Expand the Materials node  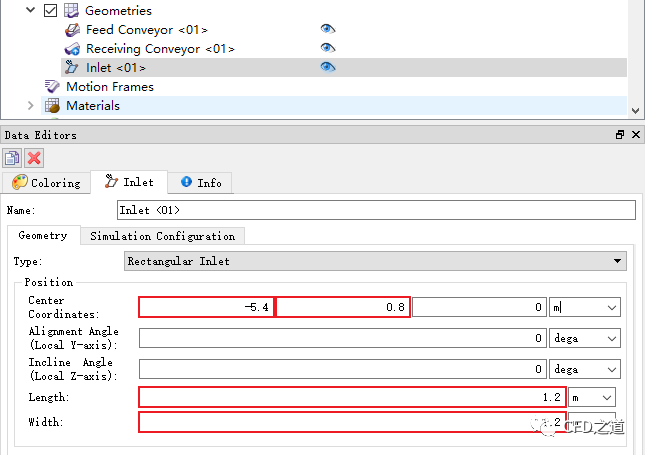click(30, 105)
